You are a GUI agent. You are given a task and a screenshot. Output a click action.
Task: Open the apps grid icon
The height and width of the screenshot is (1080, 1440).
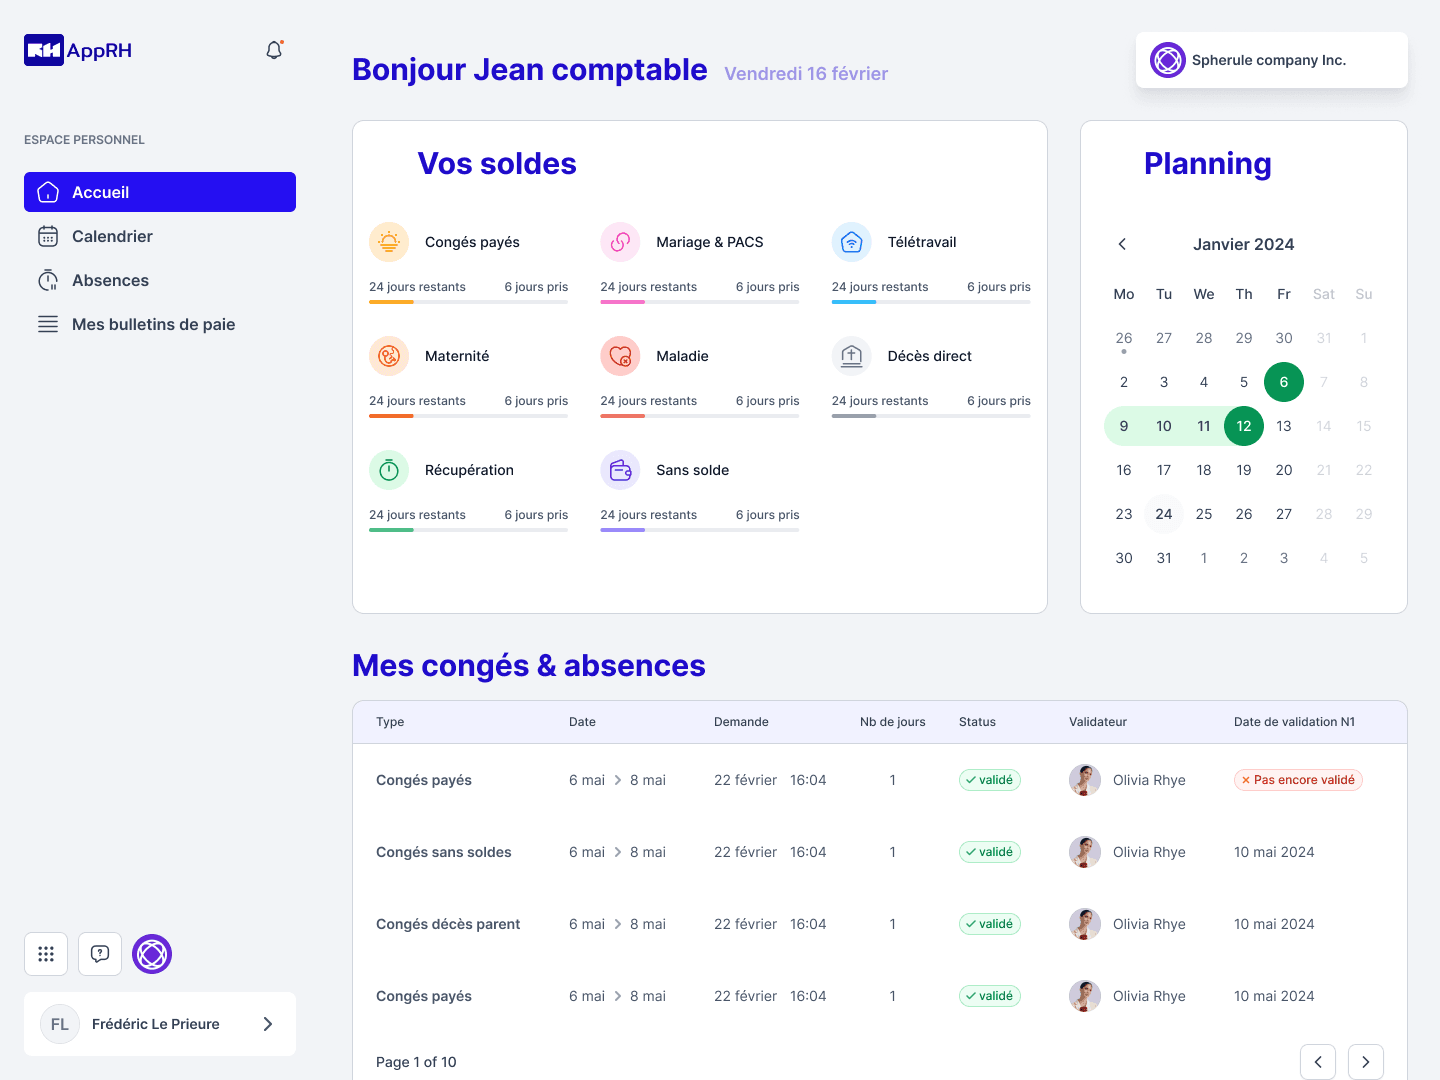point(45,953)
